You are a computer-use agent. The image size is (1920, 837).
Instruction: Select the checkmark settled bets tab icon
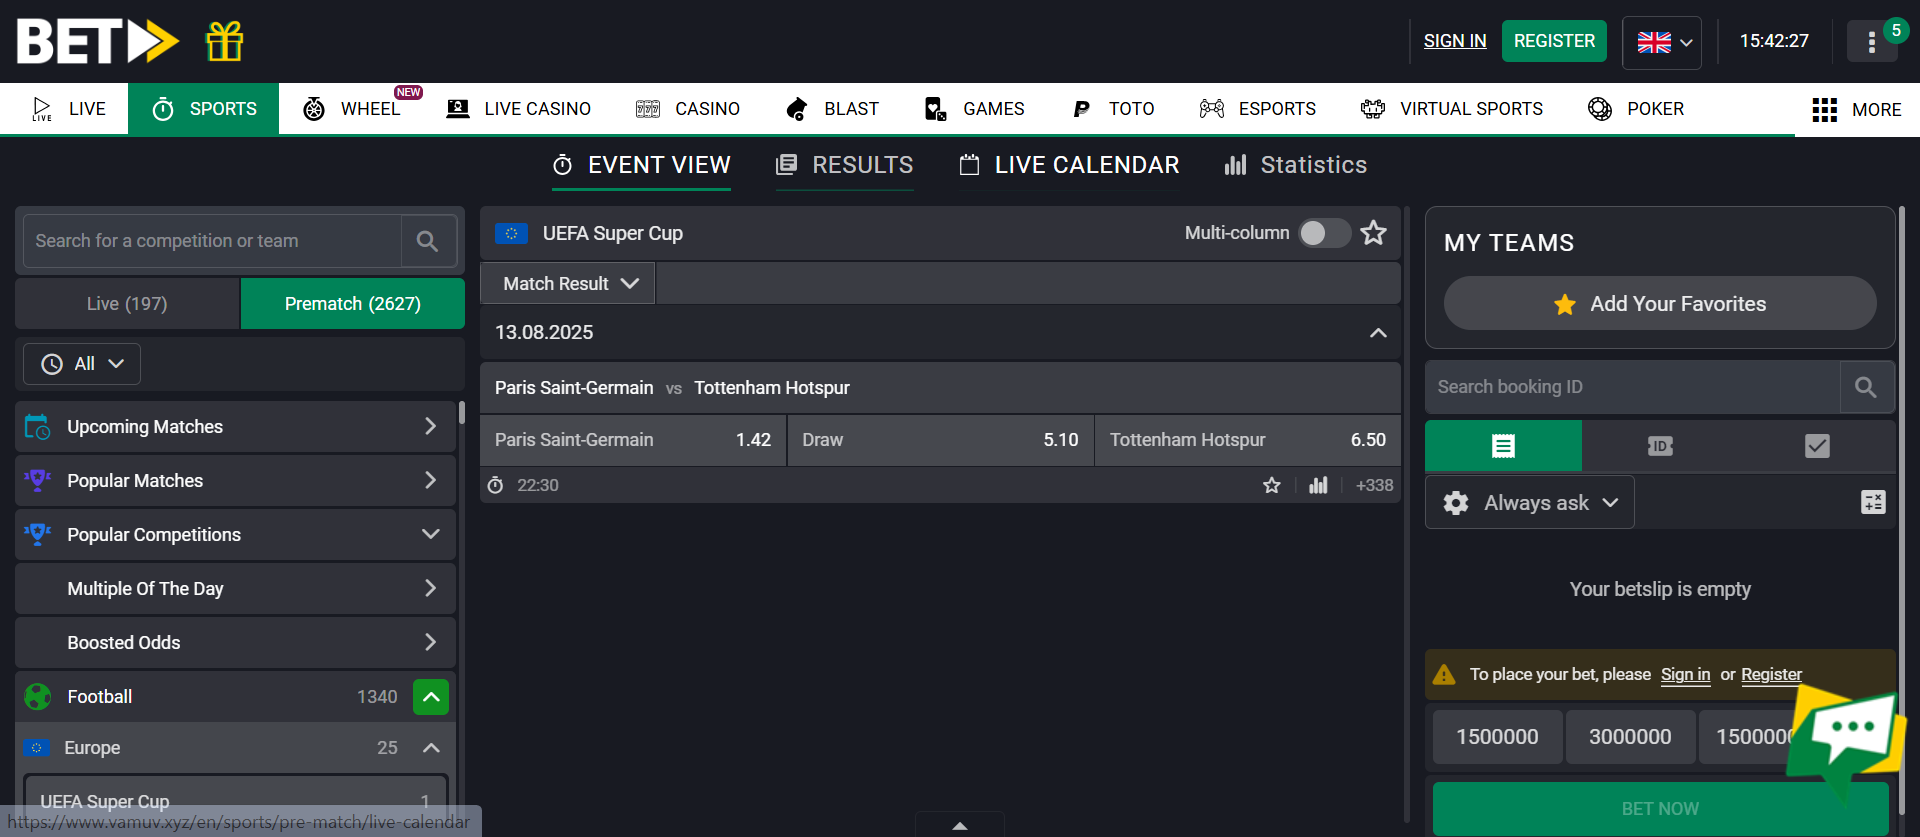click(x=1817, y=446)
